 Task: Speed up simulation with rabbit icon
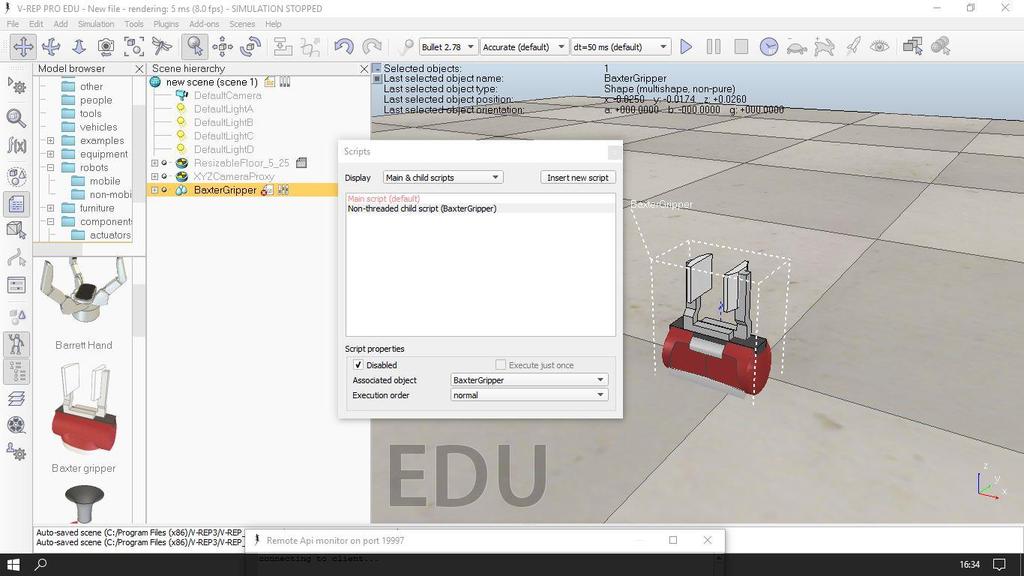click(x=824, y=46)
